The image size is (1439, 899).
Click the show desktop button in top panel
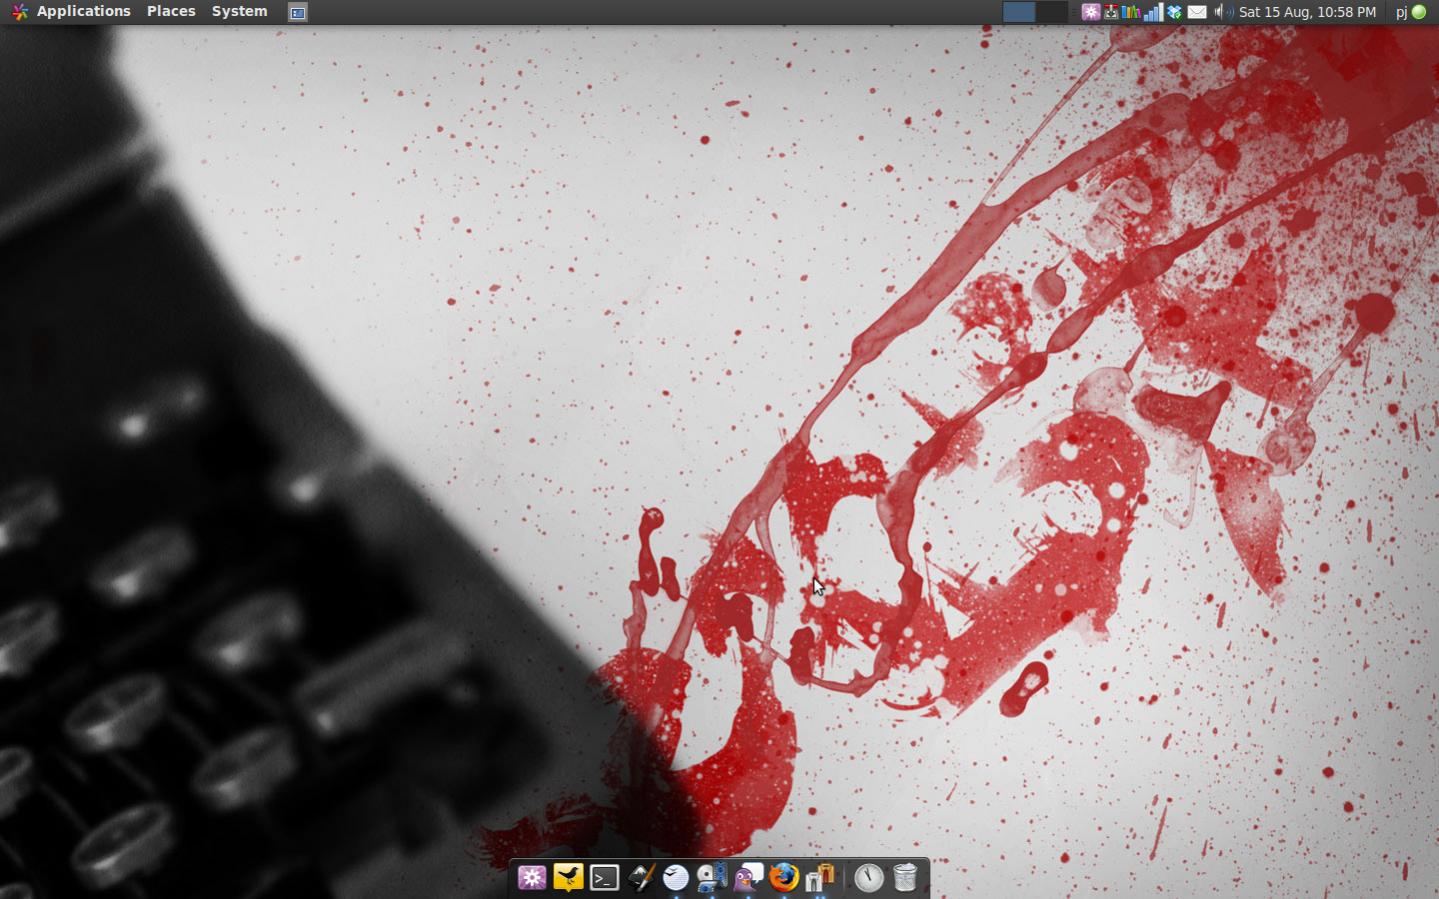click(x=297, y=12)
